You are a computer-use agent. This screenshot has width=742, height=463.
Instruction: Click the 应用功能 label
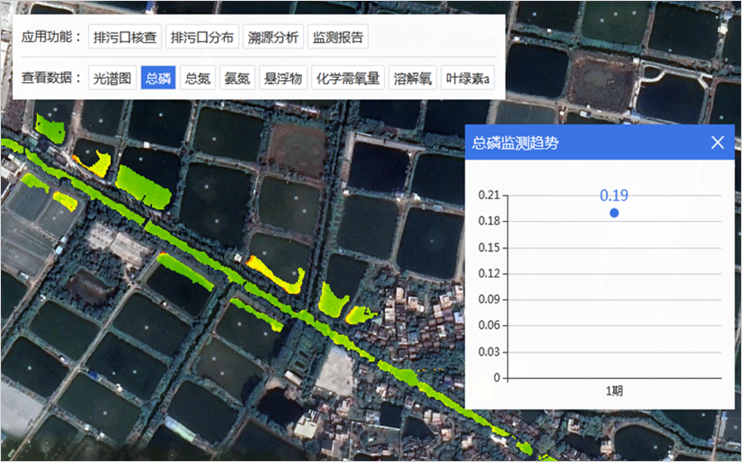tap(51, 37)
